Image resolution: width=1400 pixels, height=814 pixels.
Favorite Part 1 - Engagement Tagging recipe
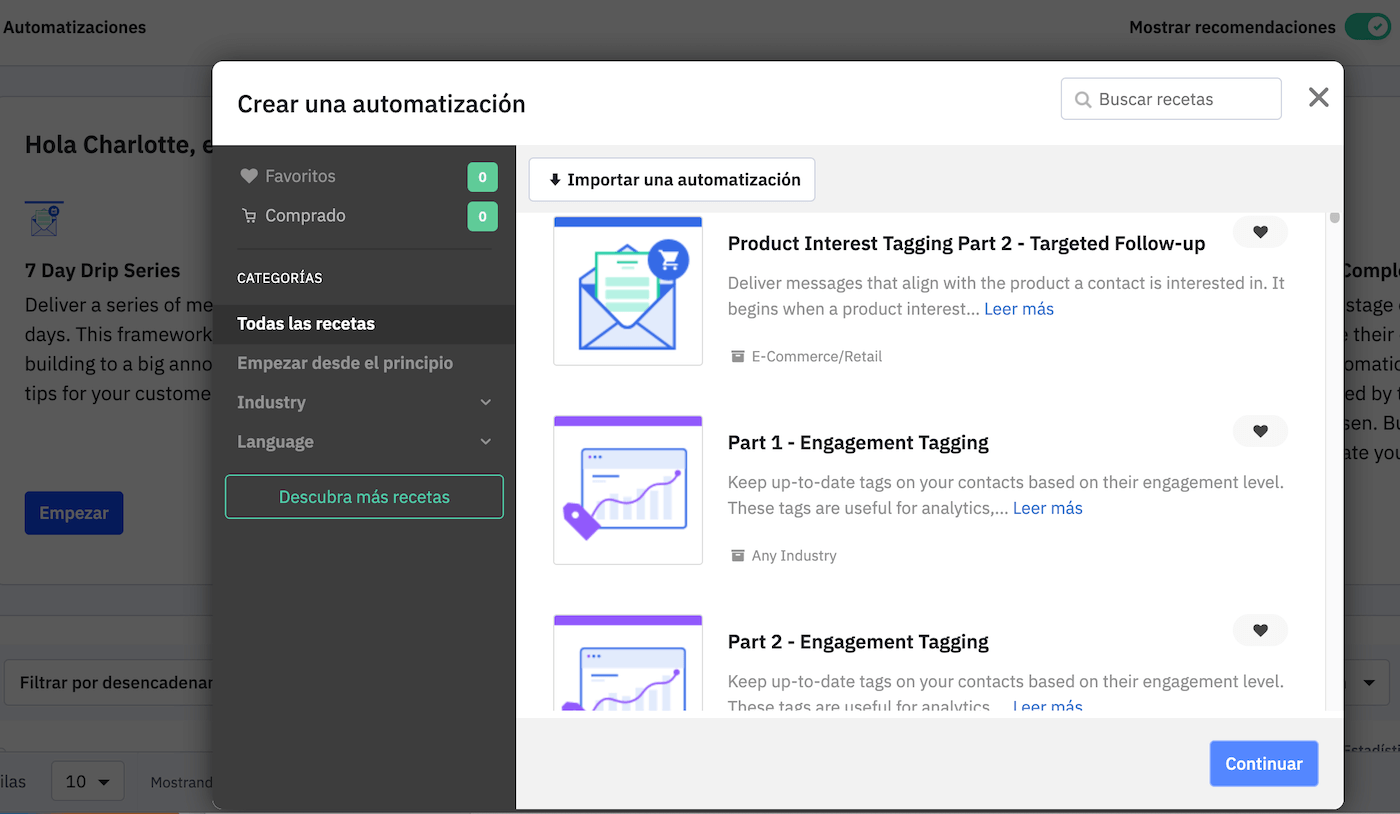click(x=1260, y=431)
